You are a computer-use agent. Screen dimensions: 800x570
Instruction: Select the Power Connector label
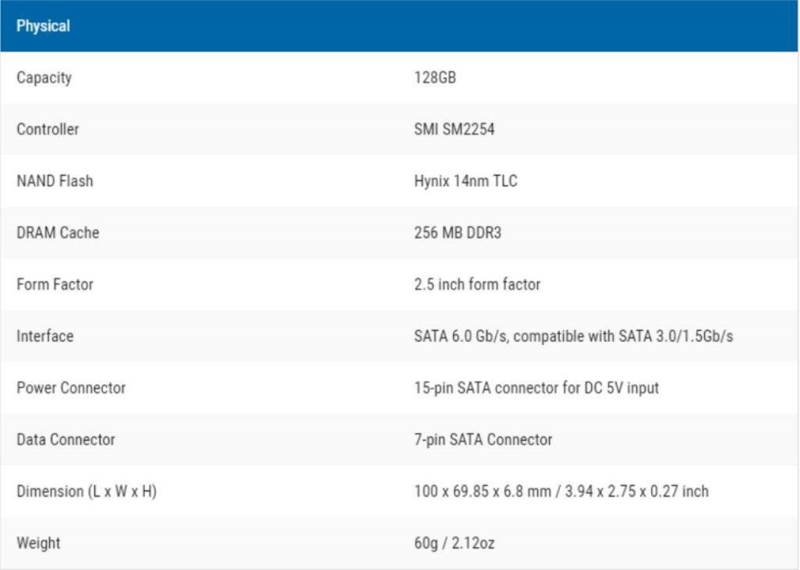71,388
